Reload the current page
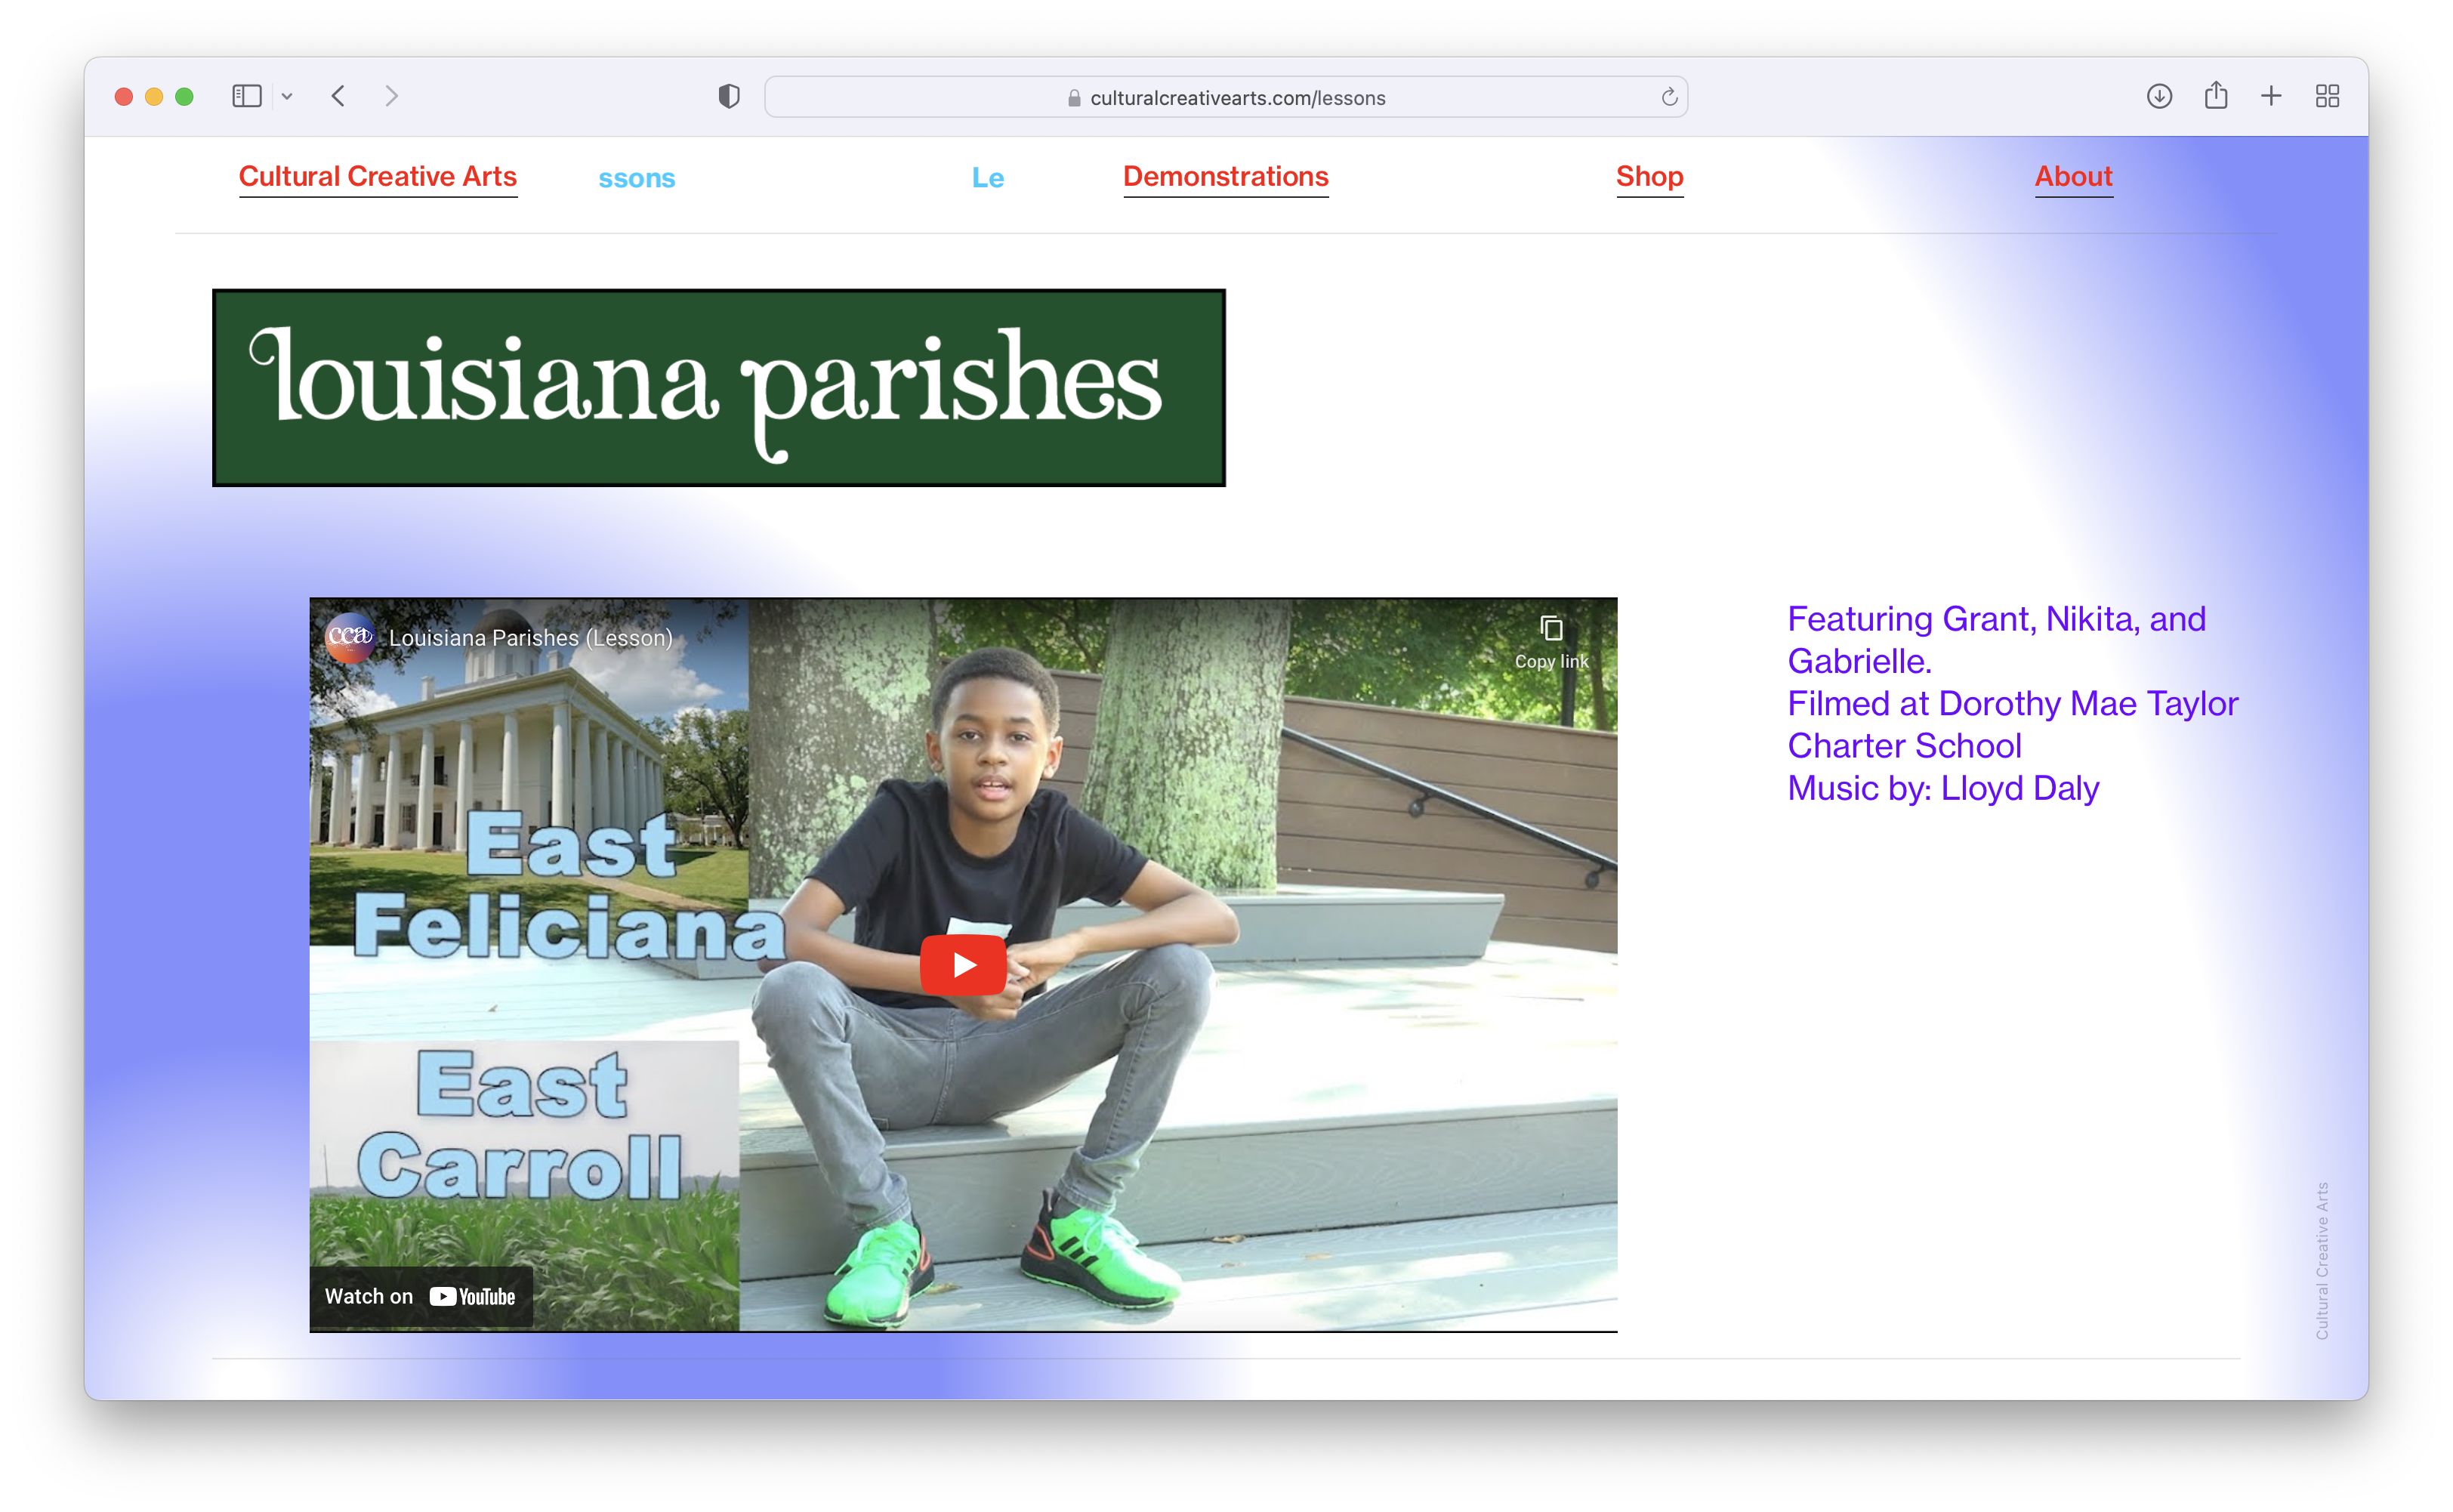Viewport: 2453px width, 1512px height. coord(1668,97)
